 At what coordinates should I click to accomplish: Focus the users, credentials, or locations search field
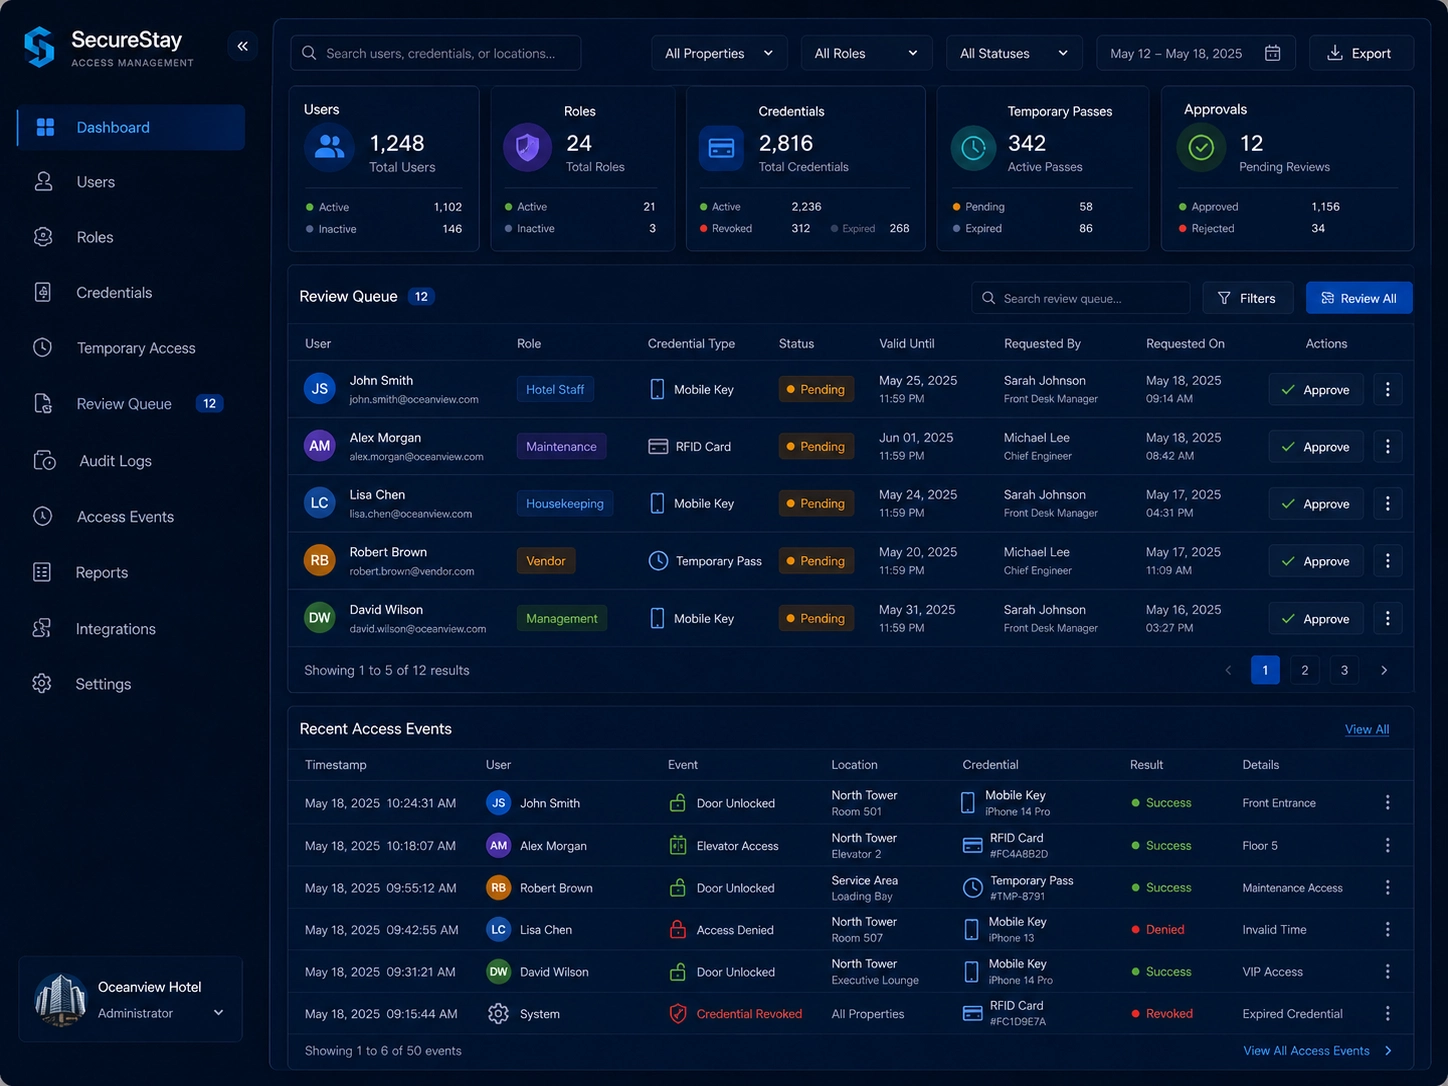436,53
